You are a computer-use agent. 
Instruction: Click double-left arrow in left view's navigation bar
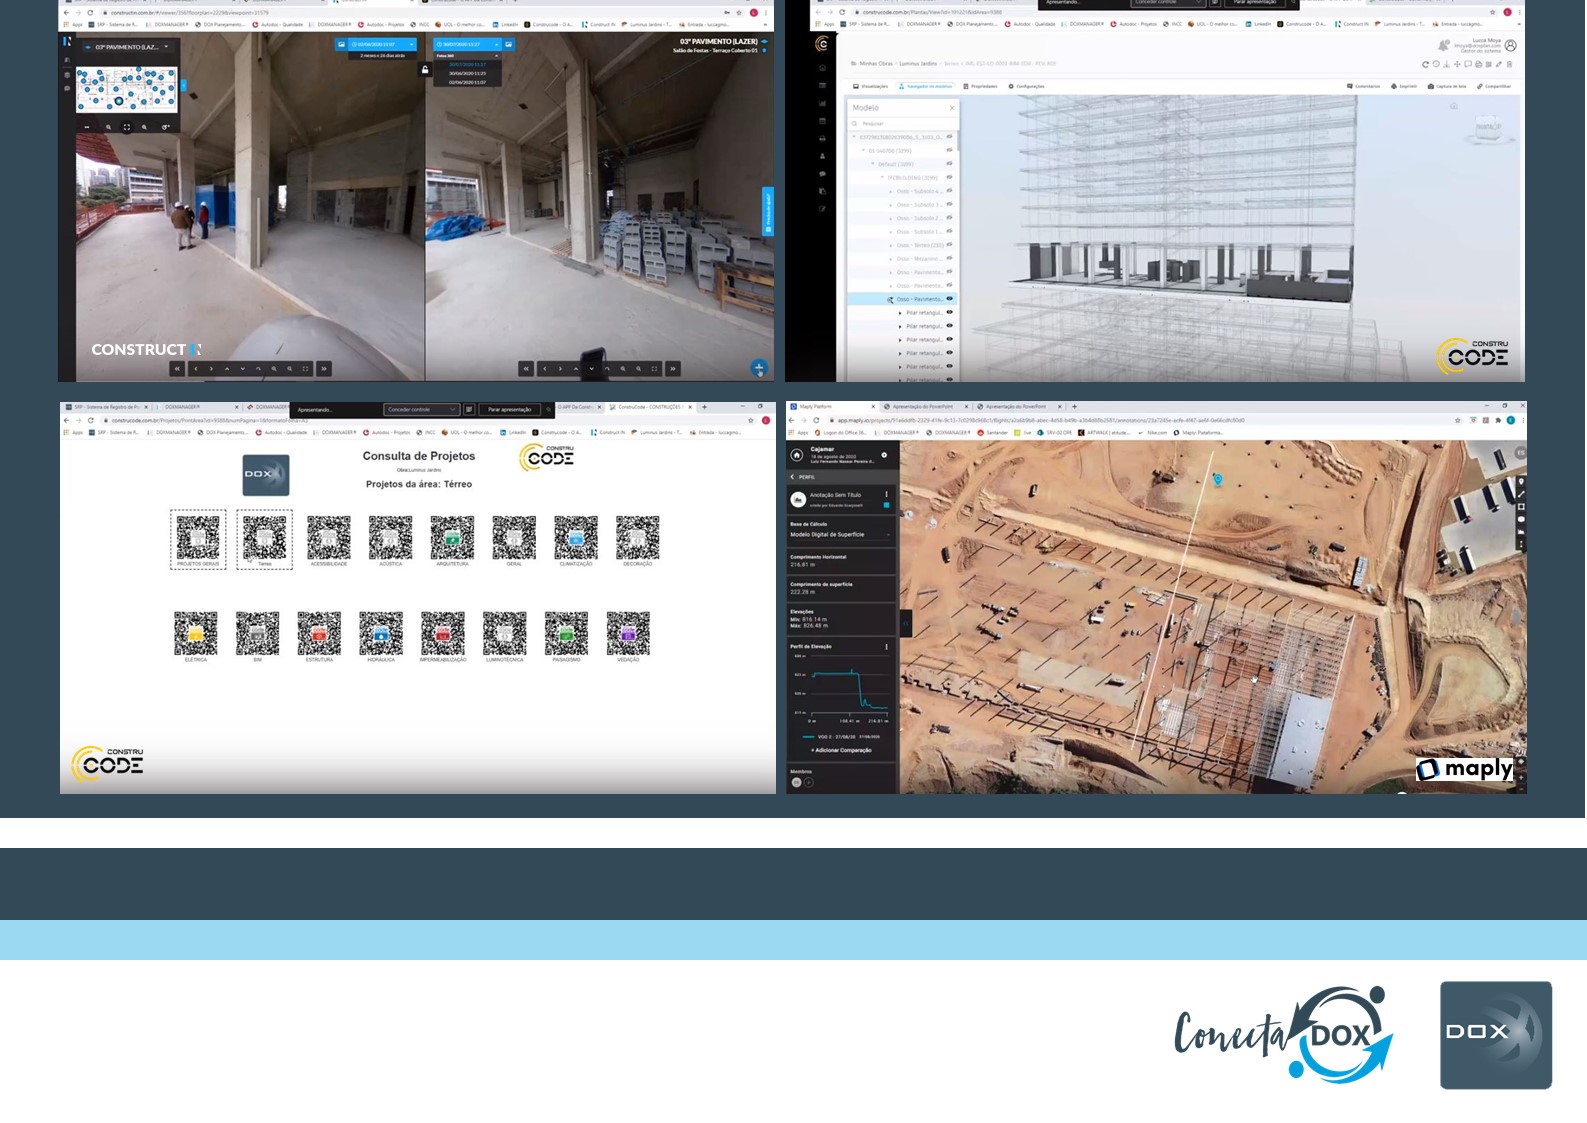[177, 369]
